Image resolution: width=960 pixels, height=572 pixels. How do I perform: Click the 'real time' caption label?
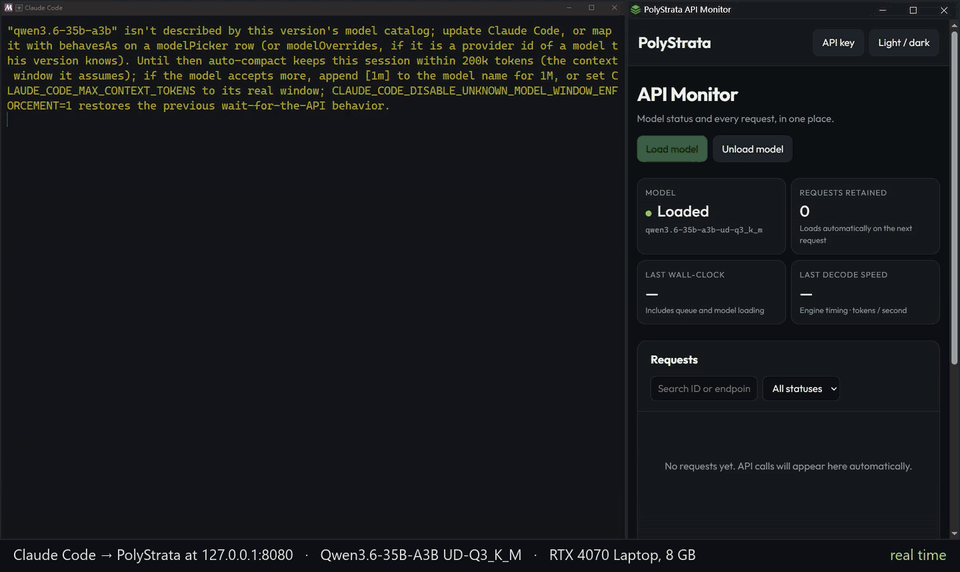[918, 555]
